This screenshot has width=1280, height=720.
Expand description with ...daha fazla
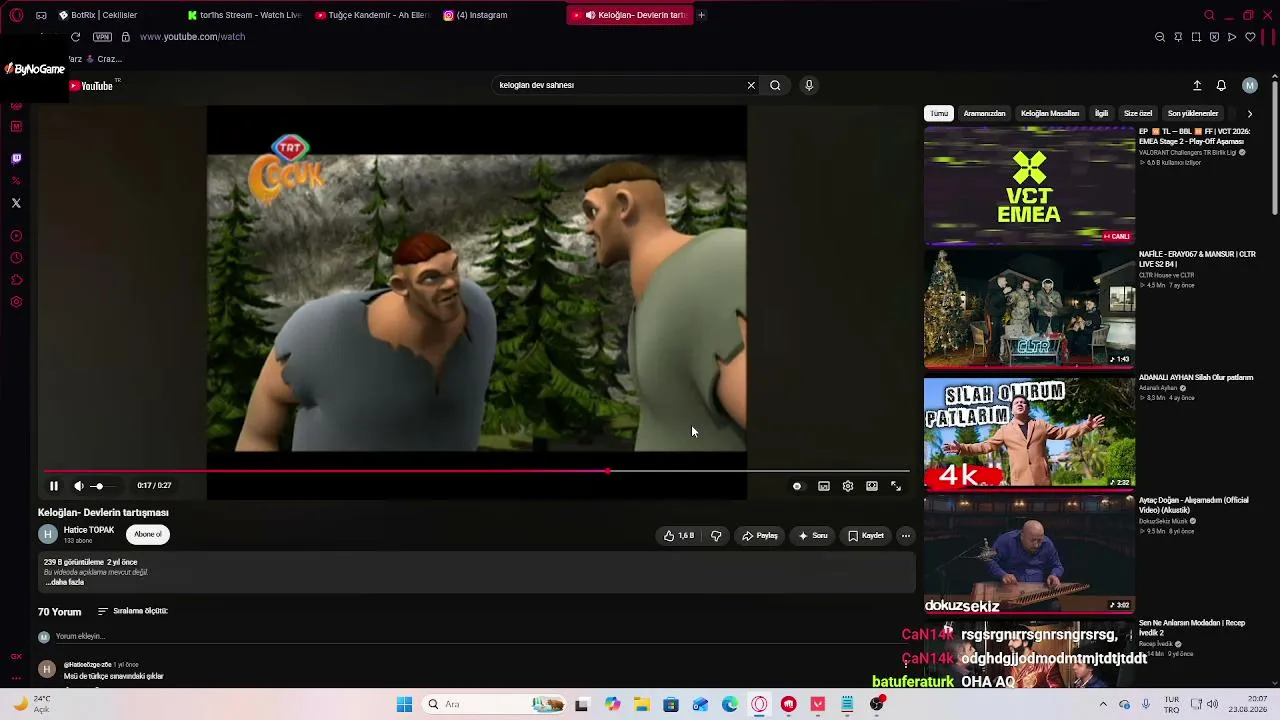point(65,582)
